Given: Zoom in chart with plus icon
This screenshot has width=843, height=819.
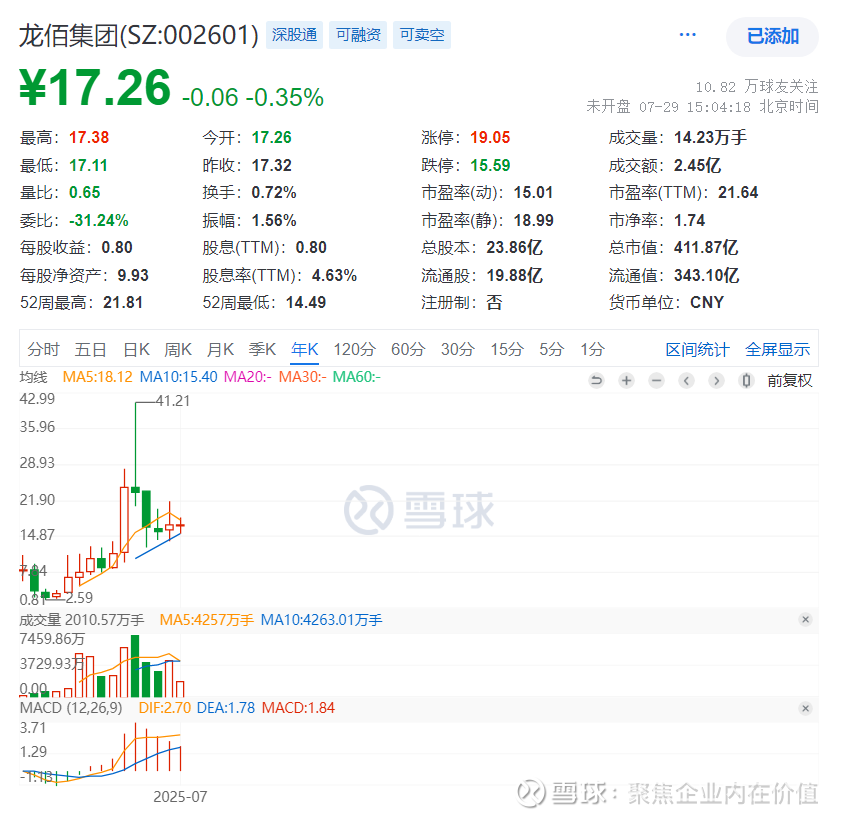Looking at the screenshot, I should tap(626, 381).
